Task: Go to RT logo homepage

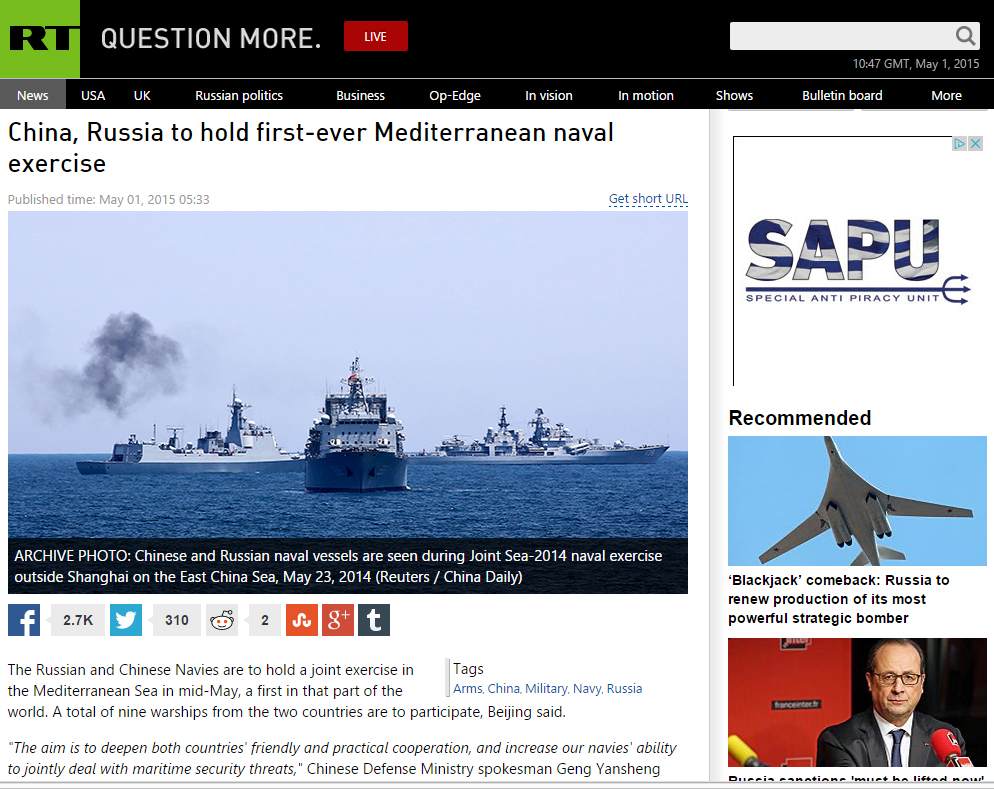Action: point(40,39)
